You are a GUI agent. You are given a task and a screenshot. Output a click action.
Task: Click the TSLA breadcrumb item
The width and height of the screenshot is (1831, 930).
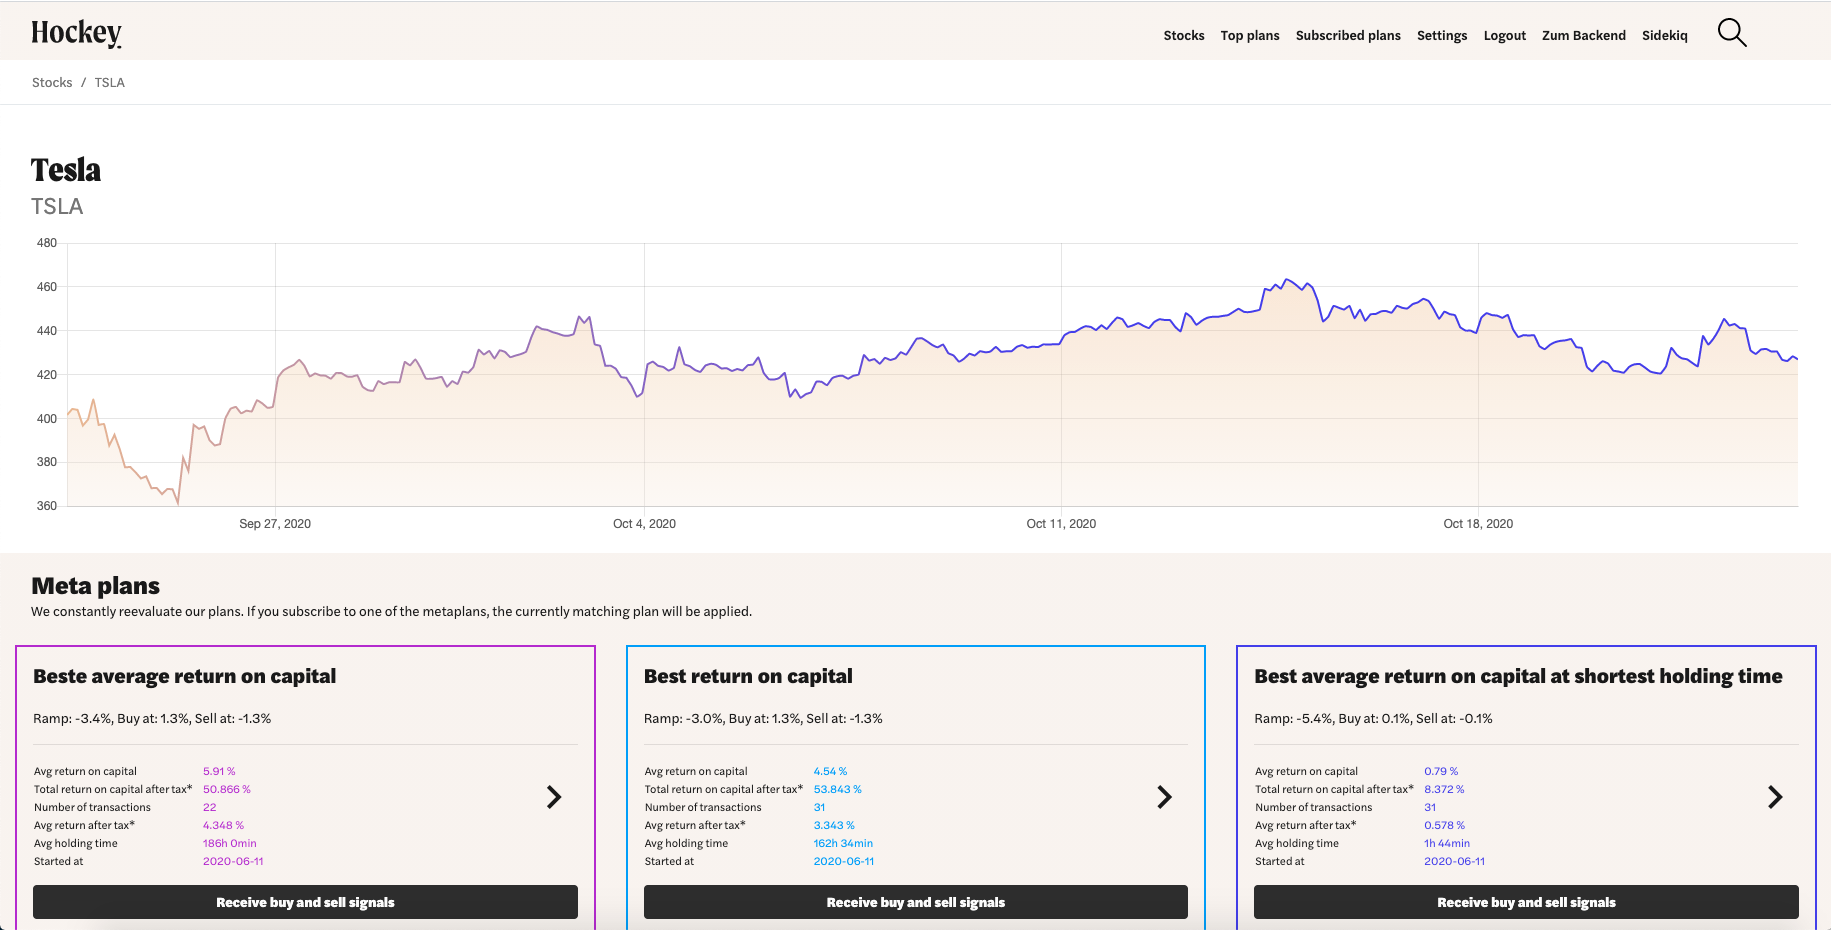110,82
